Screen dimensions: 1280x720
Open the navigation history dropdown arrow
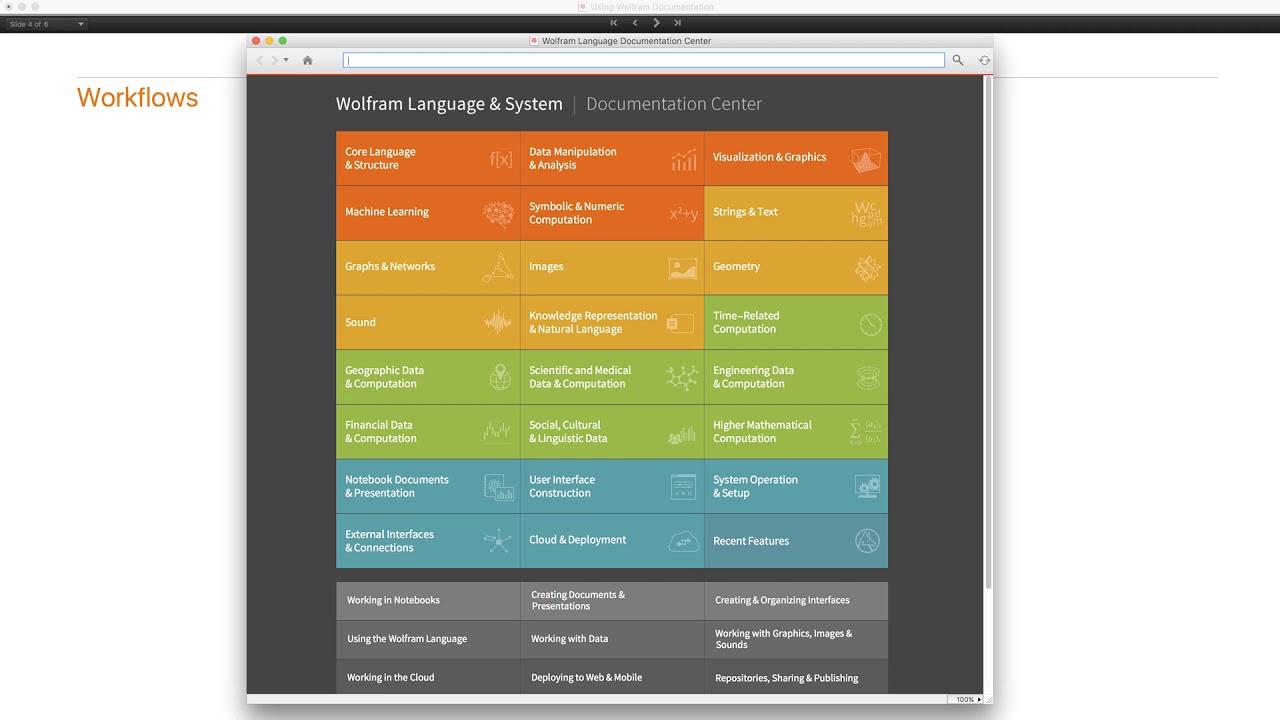click(x=286, y=60)
